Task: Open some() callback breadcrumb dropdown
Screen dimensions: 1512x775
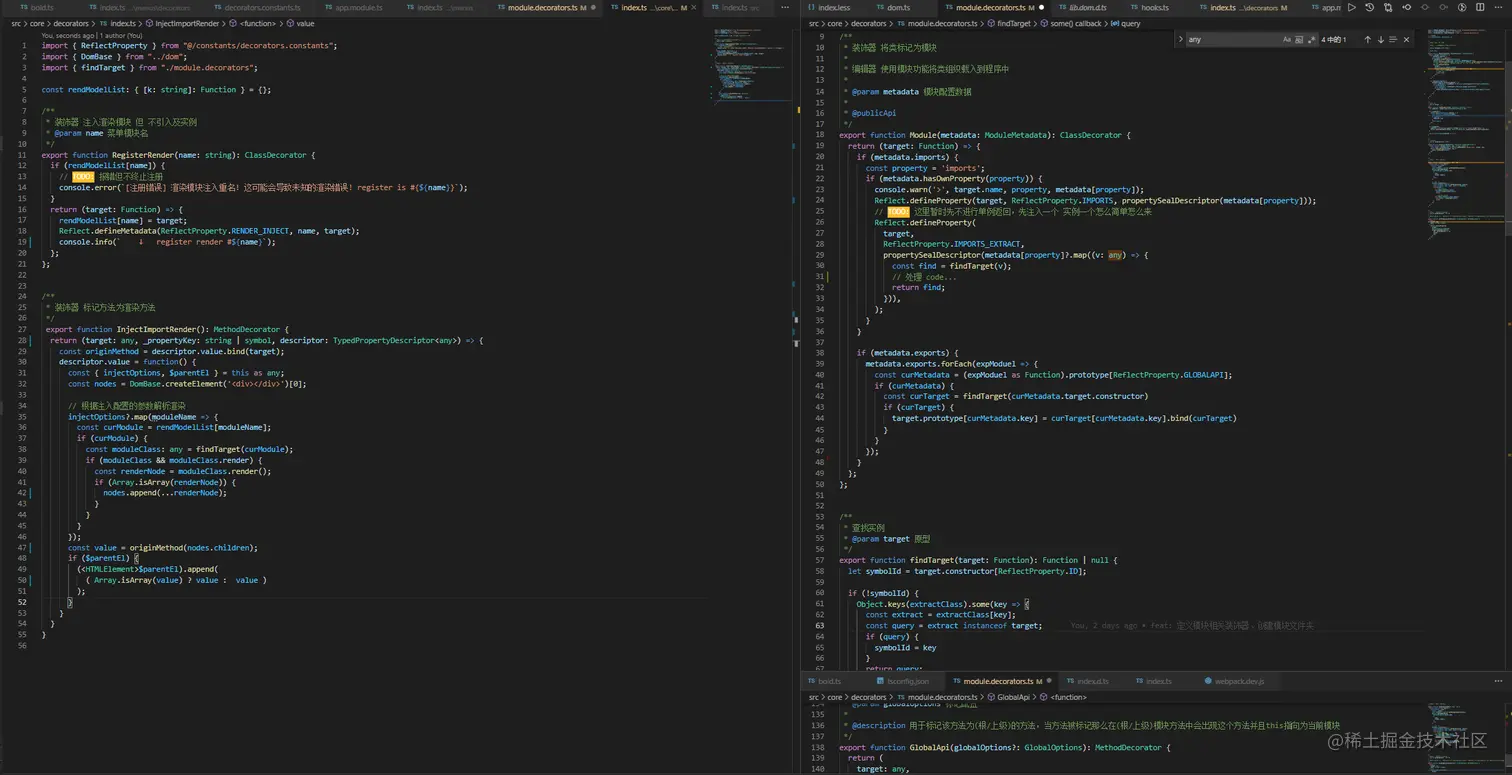Action: pyautogui.click(x=1070, y=23)
